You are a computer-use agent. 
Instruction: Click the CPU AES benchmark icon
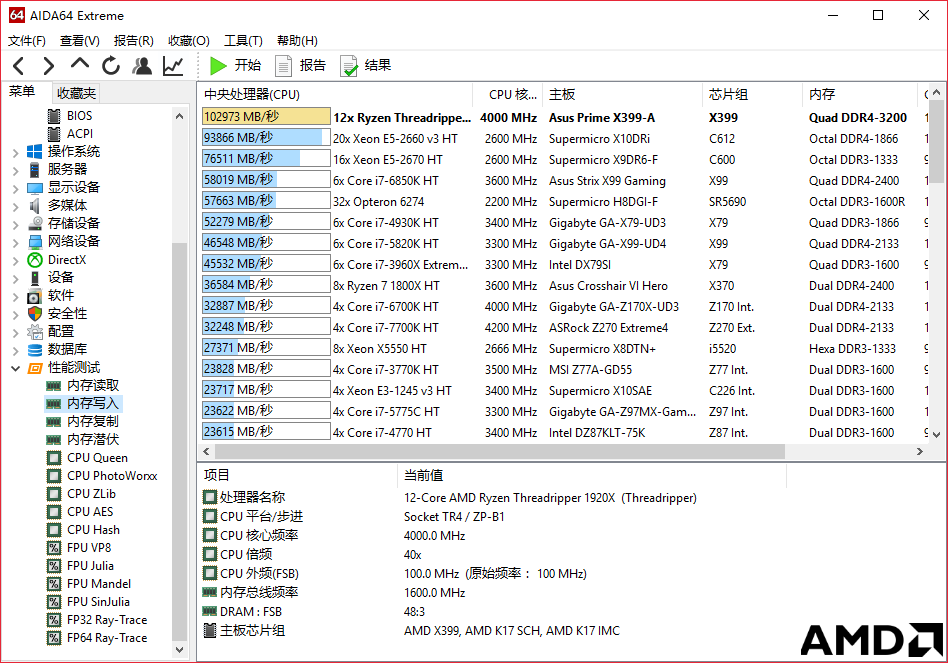[x=54, y=512]
